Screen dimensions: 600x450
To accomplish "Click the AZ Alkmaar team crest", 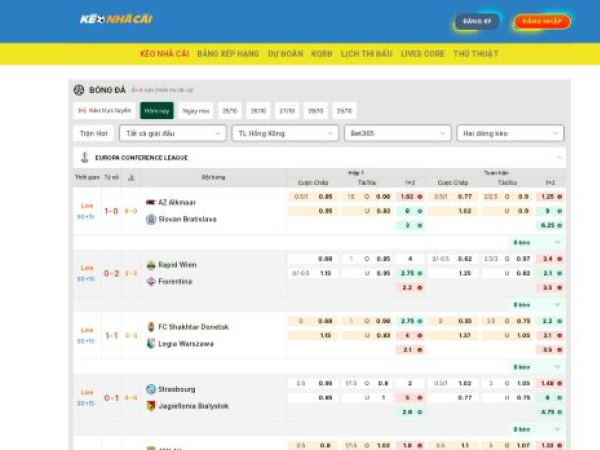I will click(x=151, y=202).
